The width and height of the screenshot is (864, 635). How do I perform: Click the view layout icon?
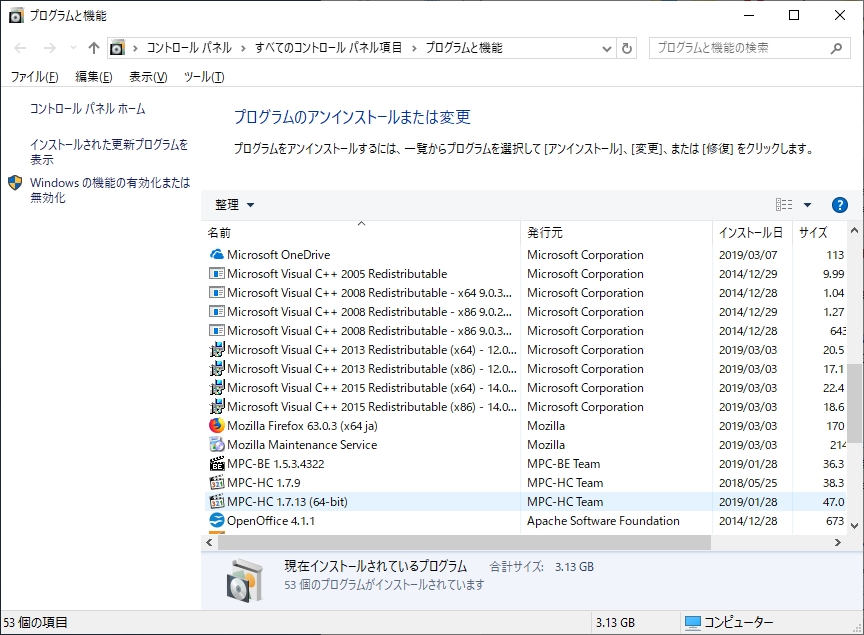784,205
